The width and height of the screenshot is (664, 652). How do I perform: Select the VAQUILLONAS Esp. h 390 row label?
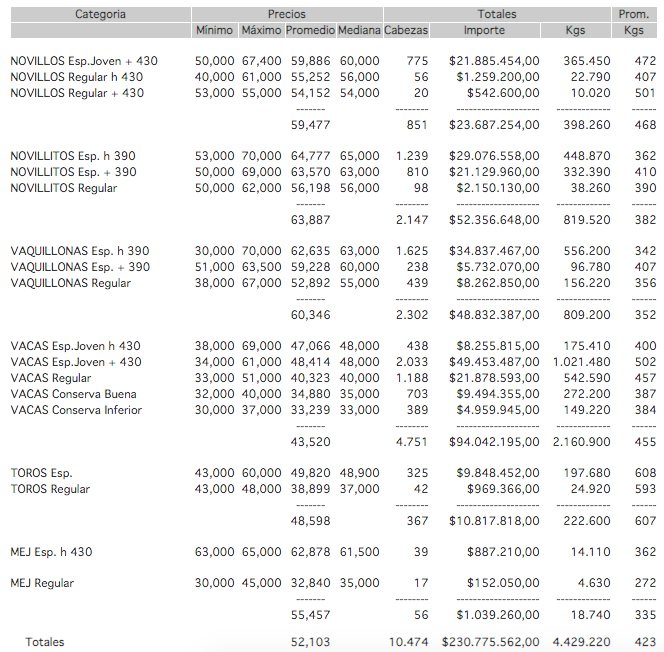pos(80,251)
